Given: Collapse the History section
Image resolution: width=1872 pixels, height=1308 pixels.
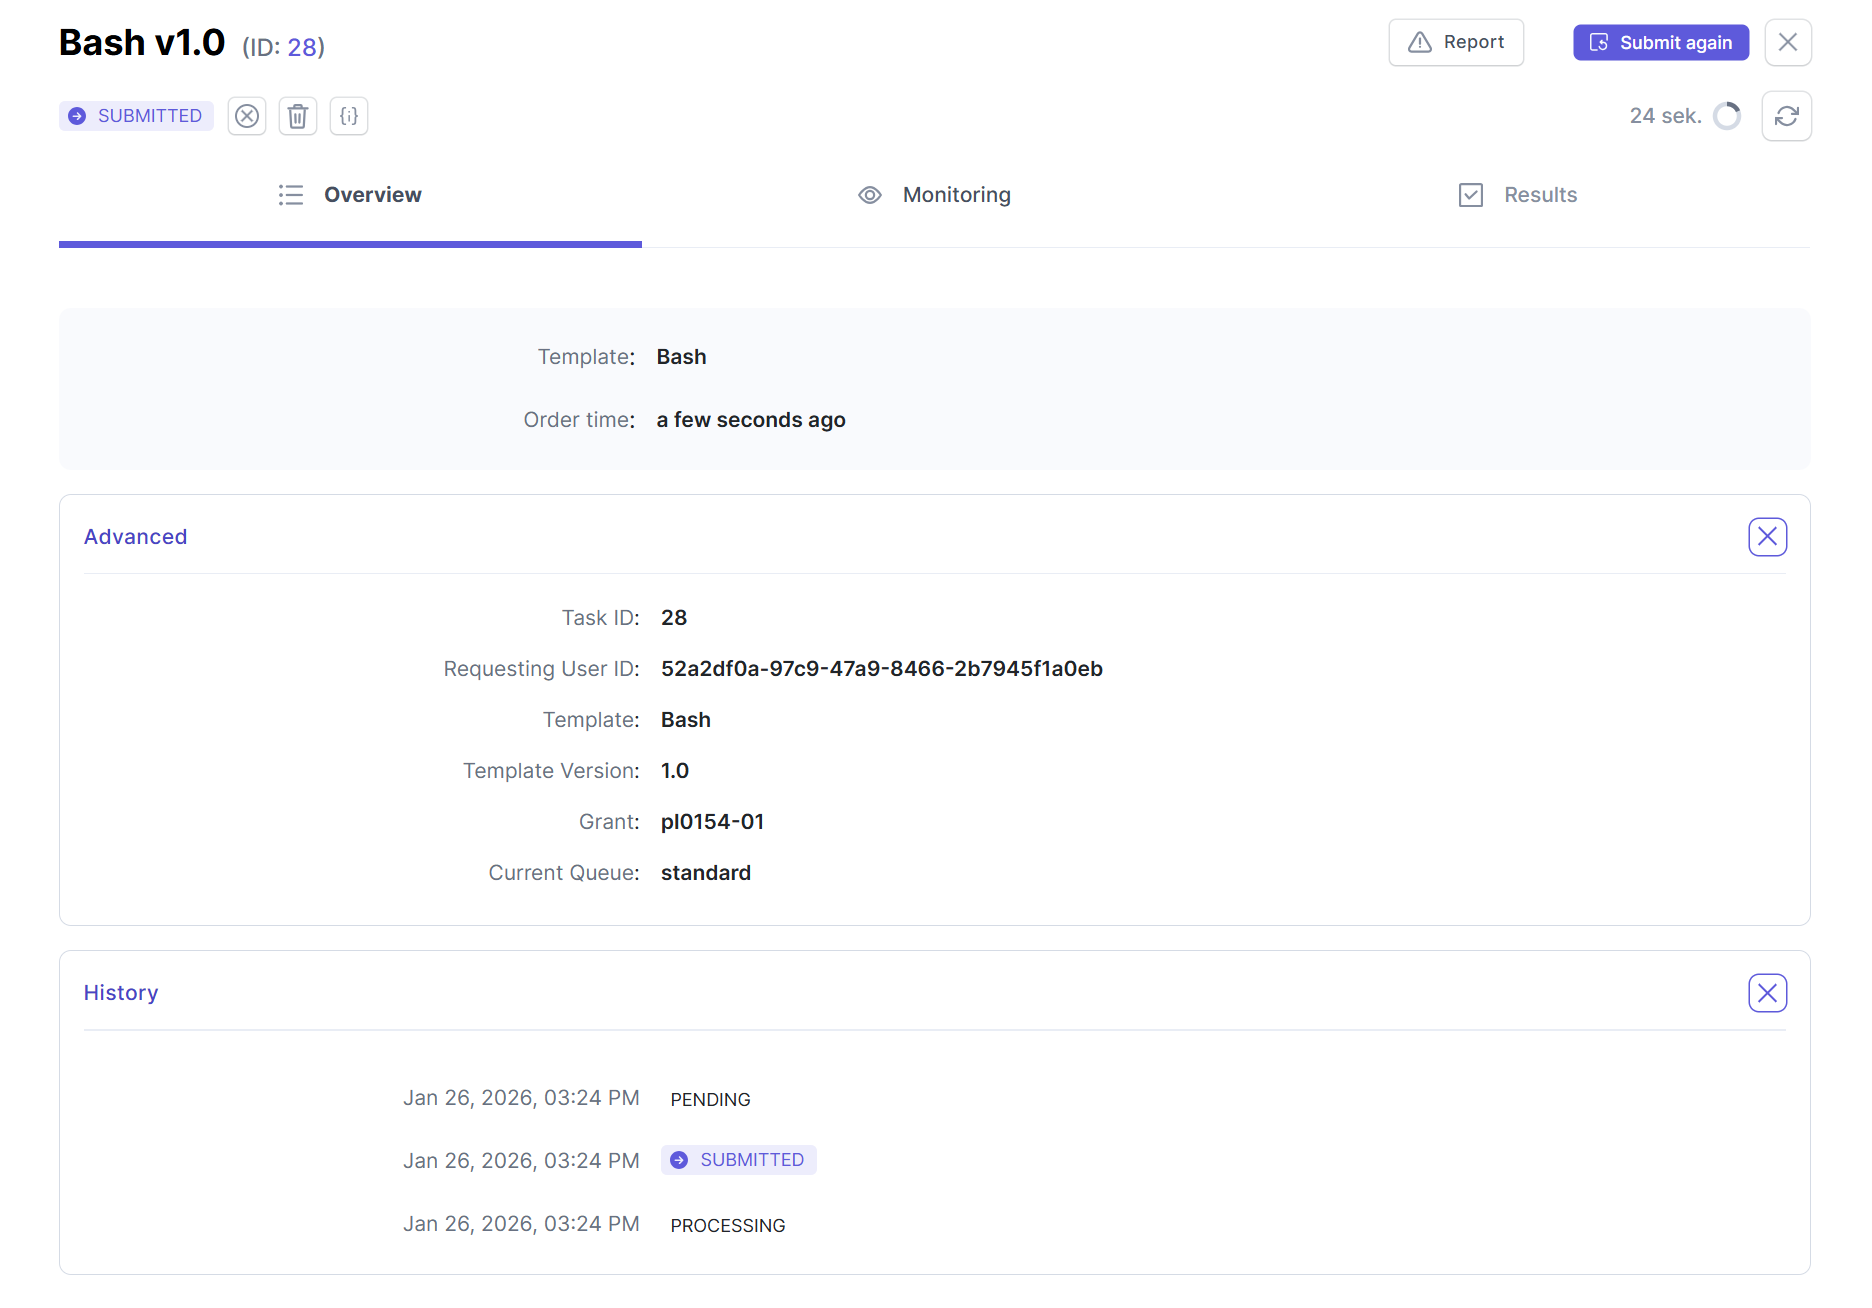Looking at the screenshot, I should click(1768, 993).
